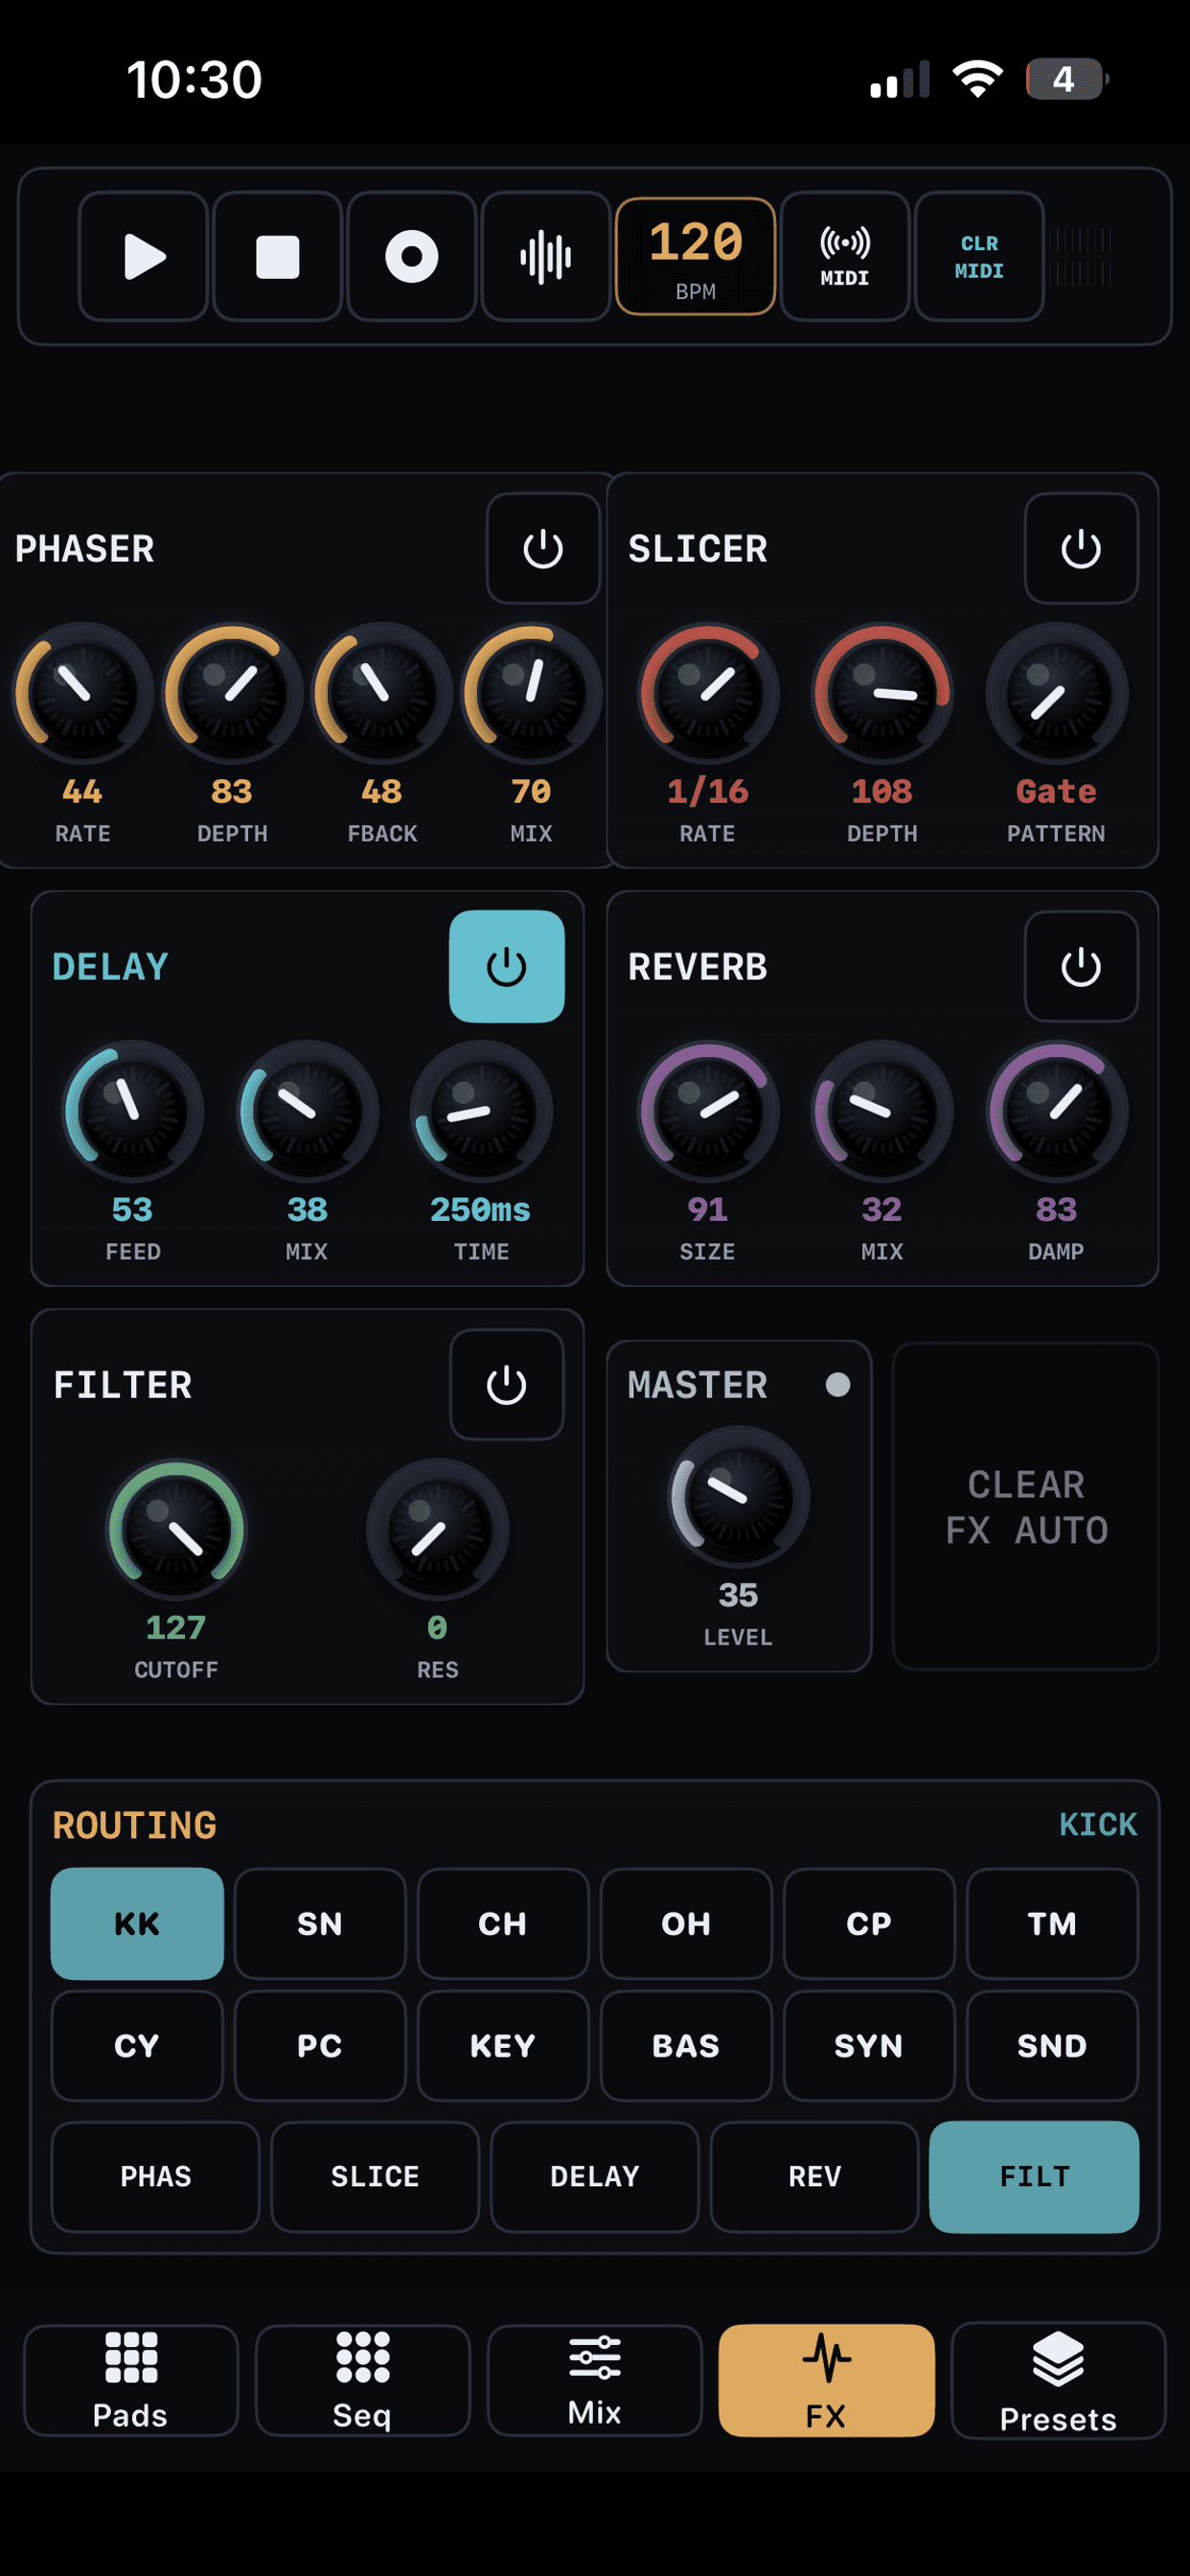Tap the Wi-Fi status icon
The height and width of the screenshot is (2576, 1190).
click(x=977, y=79)
